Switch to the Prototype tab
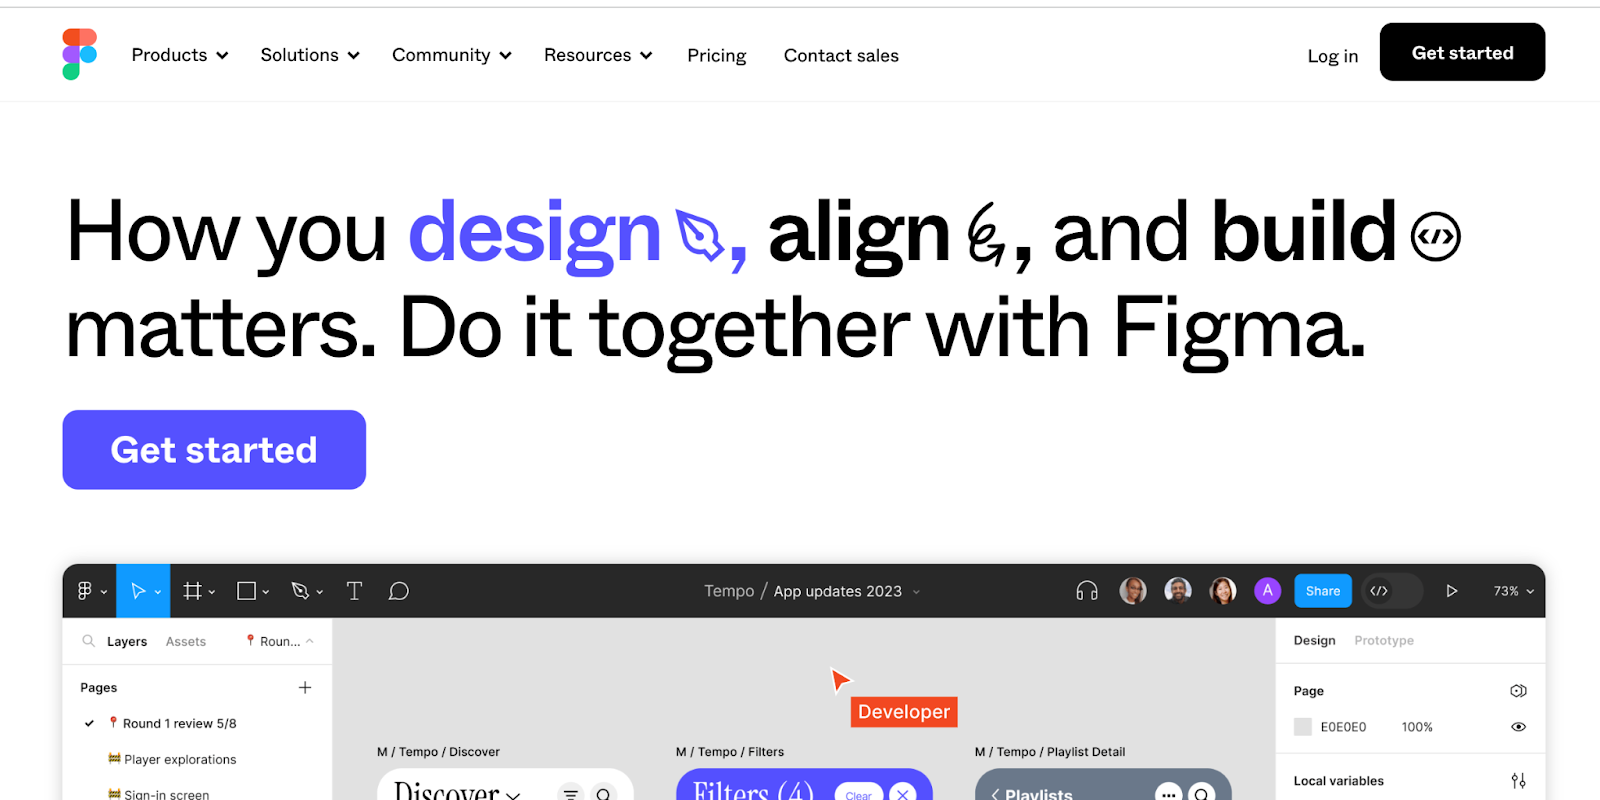Screen dimensions: 1600x800 [x=1384, y=641]
